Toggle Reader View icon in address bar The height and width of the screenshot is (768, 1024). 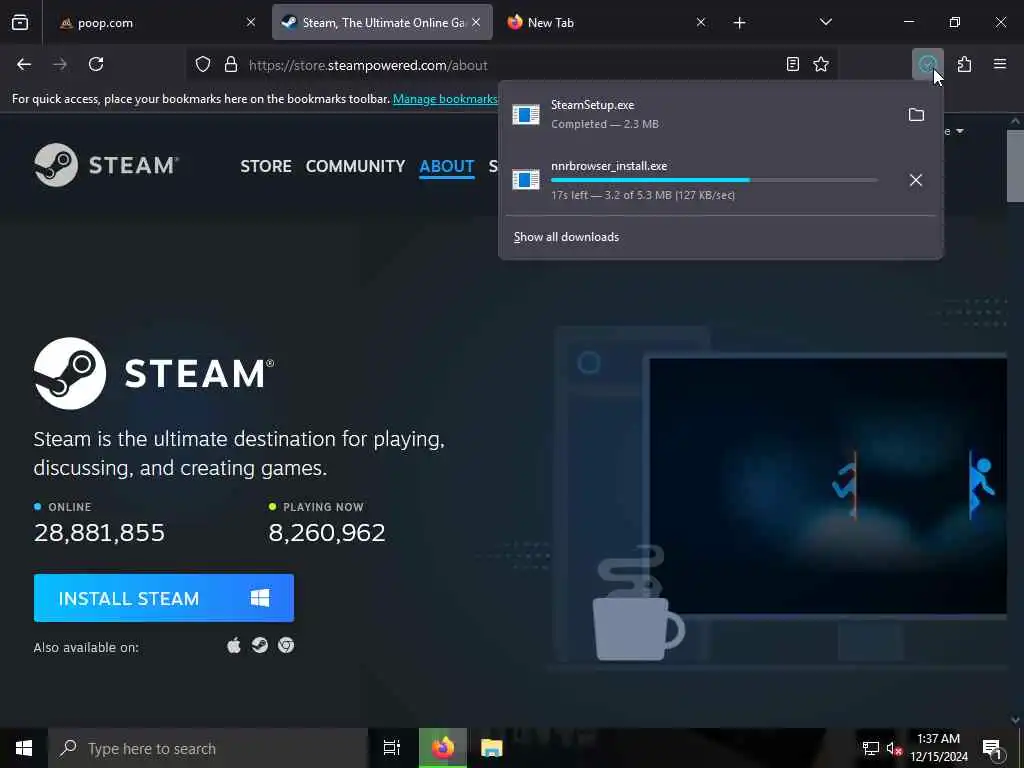[793, 64]
